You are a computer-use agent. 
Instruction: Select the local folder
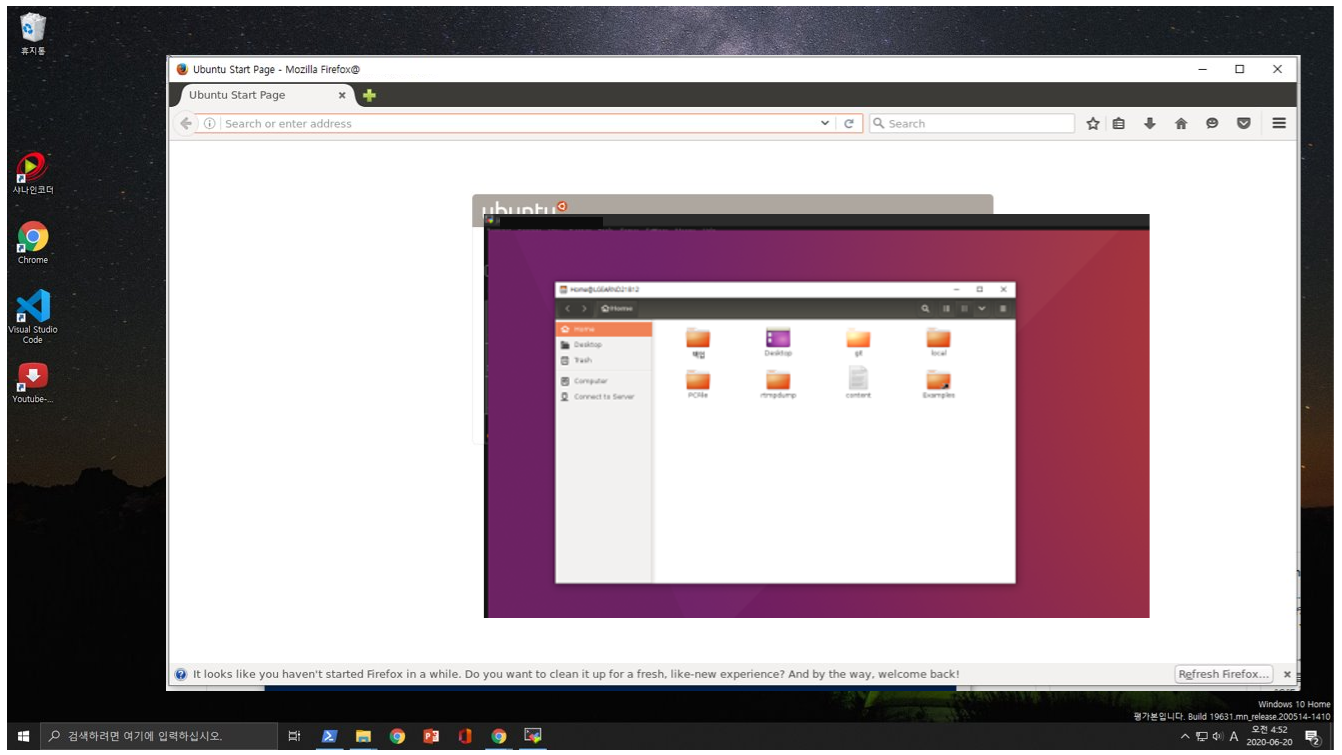click(938, 342)
